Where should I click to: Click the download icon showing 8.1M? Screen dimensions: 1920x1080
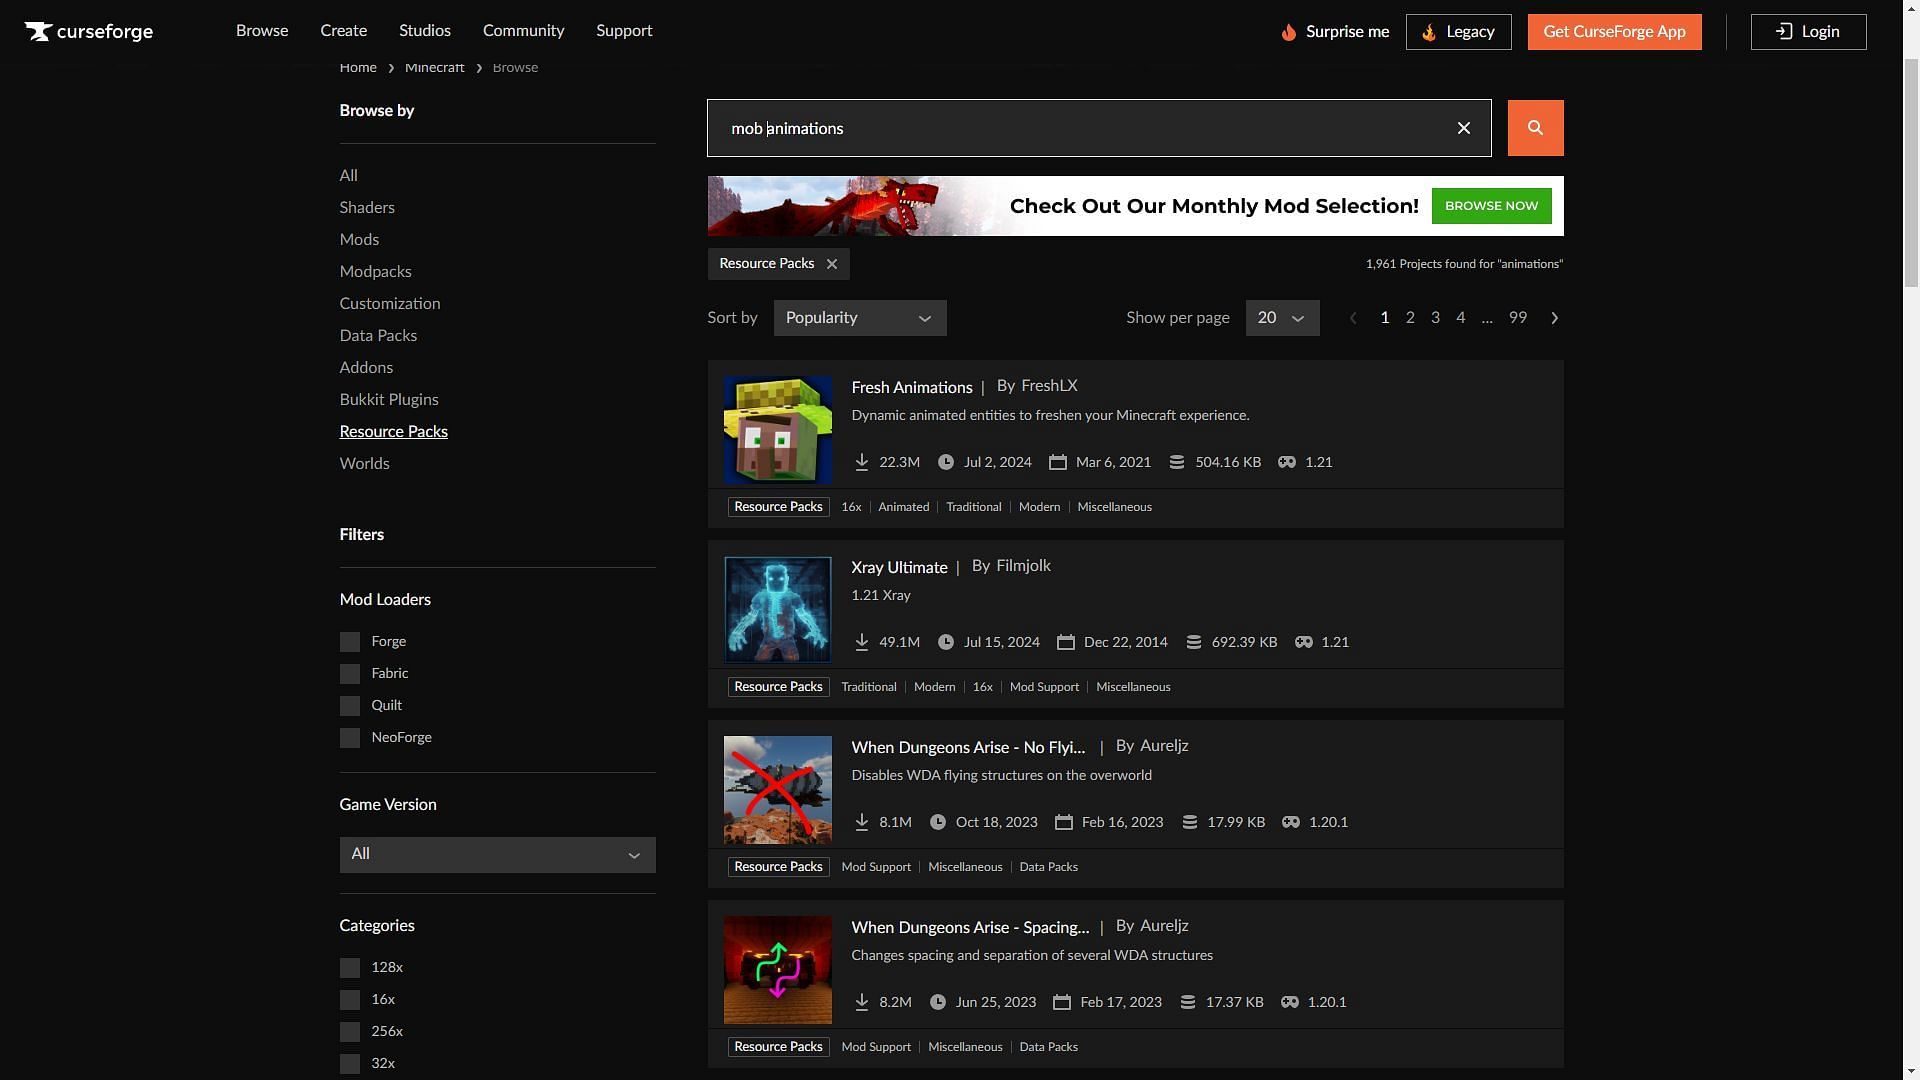[861, 822]
